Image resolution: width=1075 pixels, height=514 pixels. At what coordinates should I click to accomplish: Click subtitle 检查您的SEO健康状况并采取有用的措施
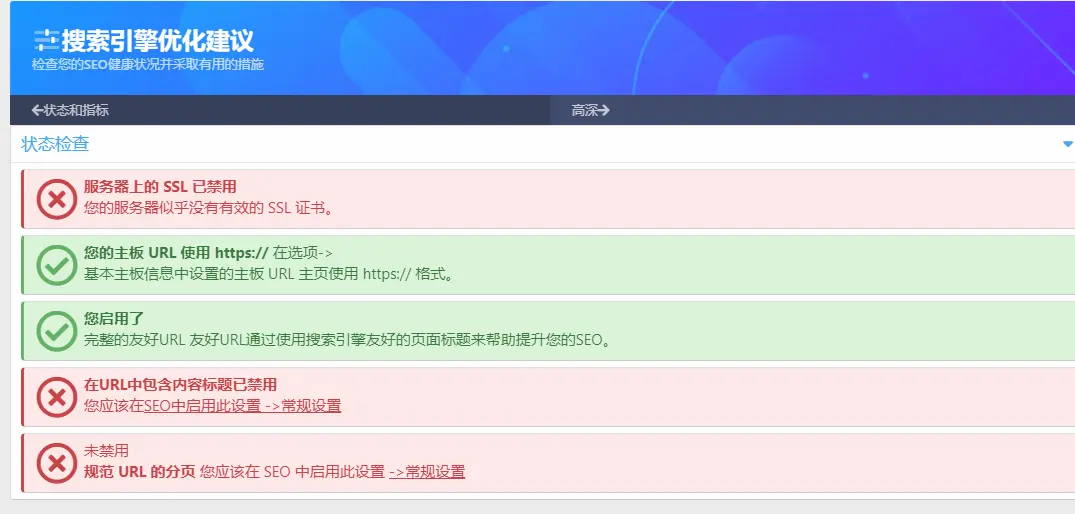(x=147, y=64)
